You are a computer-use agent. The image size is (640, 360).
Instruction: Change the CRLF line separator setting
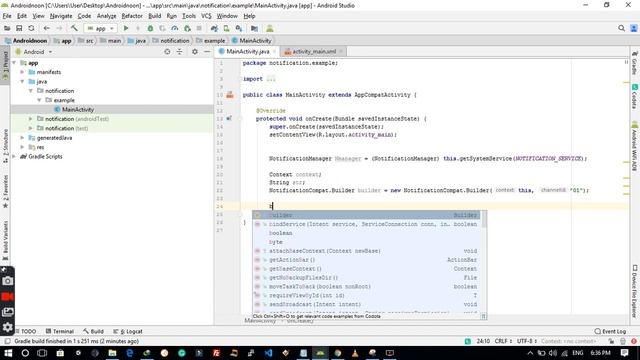tap(502, 341)
